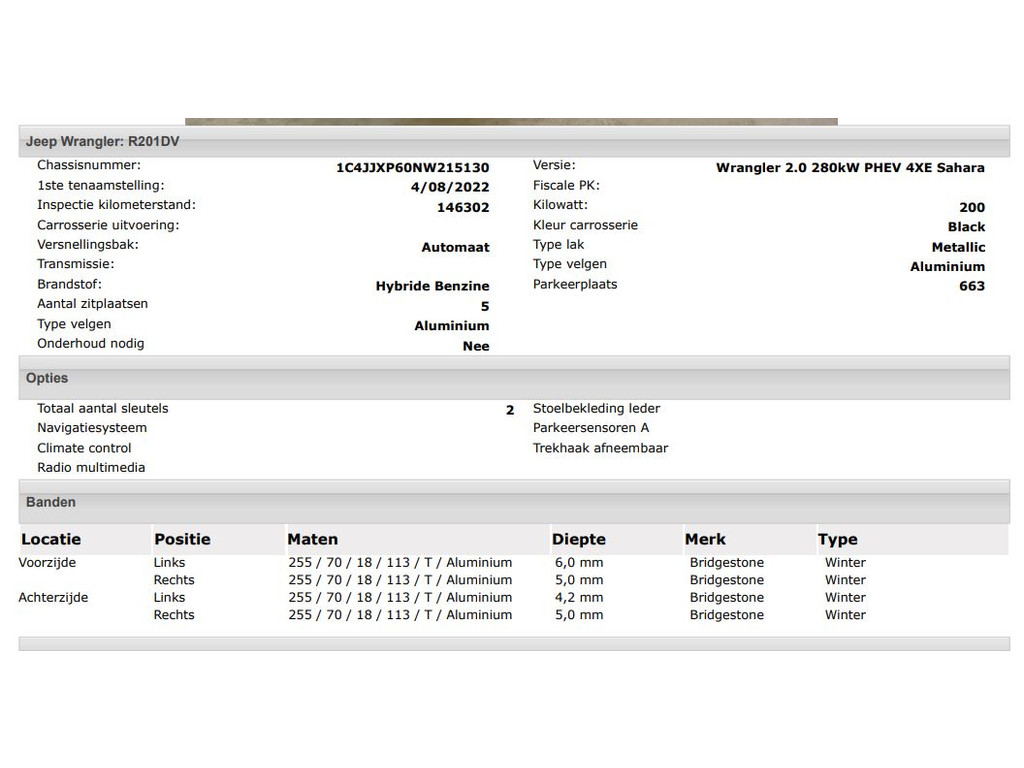Screen dimensions: 1024x768
Task: Select the Navigatiesysteem option
Action: tap(91, 428)
